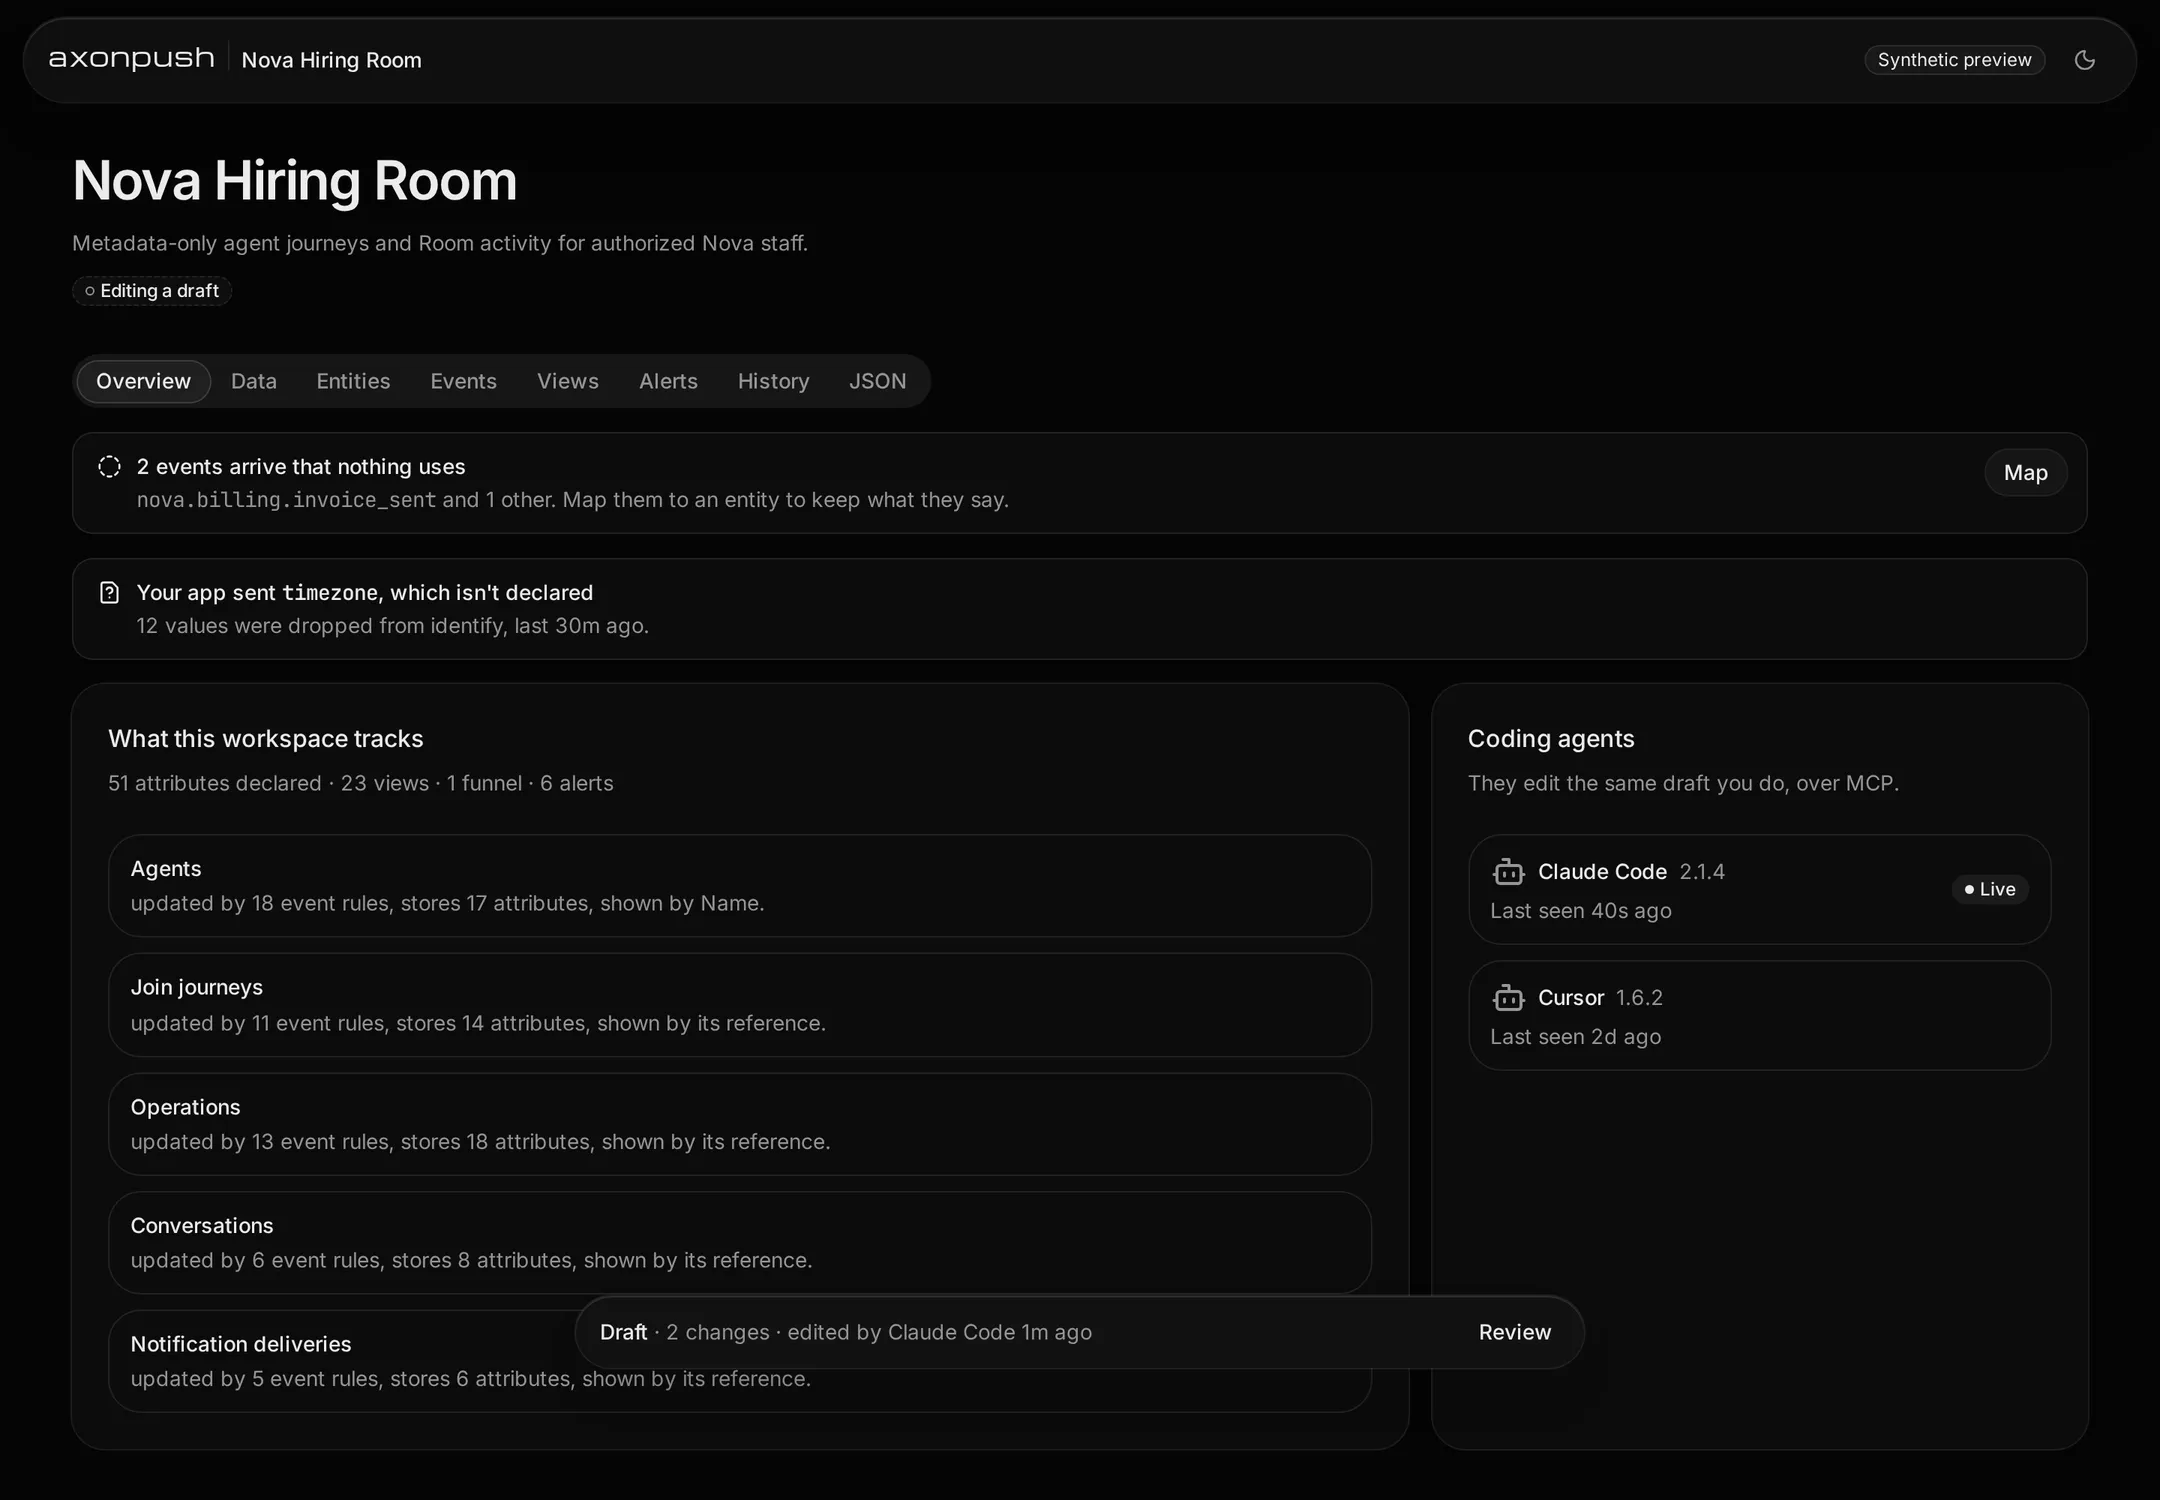Image resolution: width=2160 pixels, height=1500 pixels.
Task: Click "They edit the same draft" description
Action: pos(1683,783)
